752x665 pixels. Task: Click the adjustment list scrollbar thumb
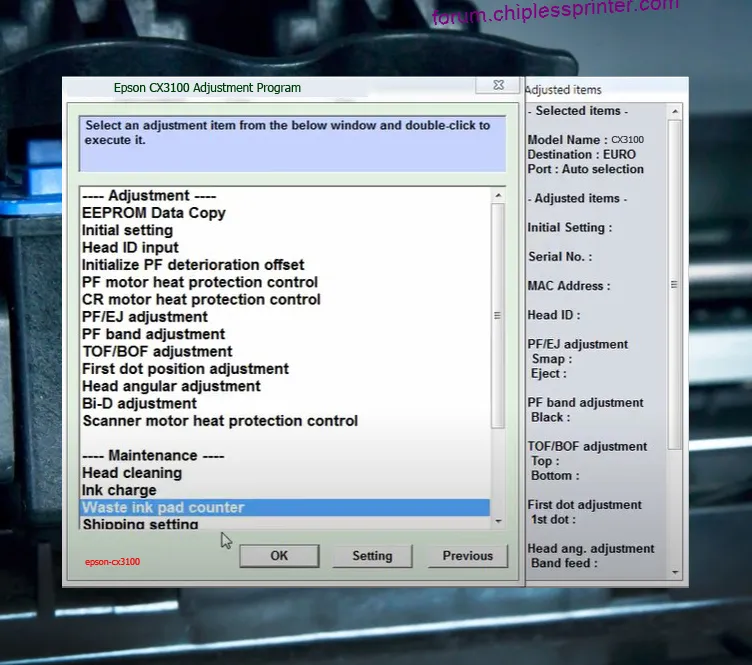(498, 315)
